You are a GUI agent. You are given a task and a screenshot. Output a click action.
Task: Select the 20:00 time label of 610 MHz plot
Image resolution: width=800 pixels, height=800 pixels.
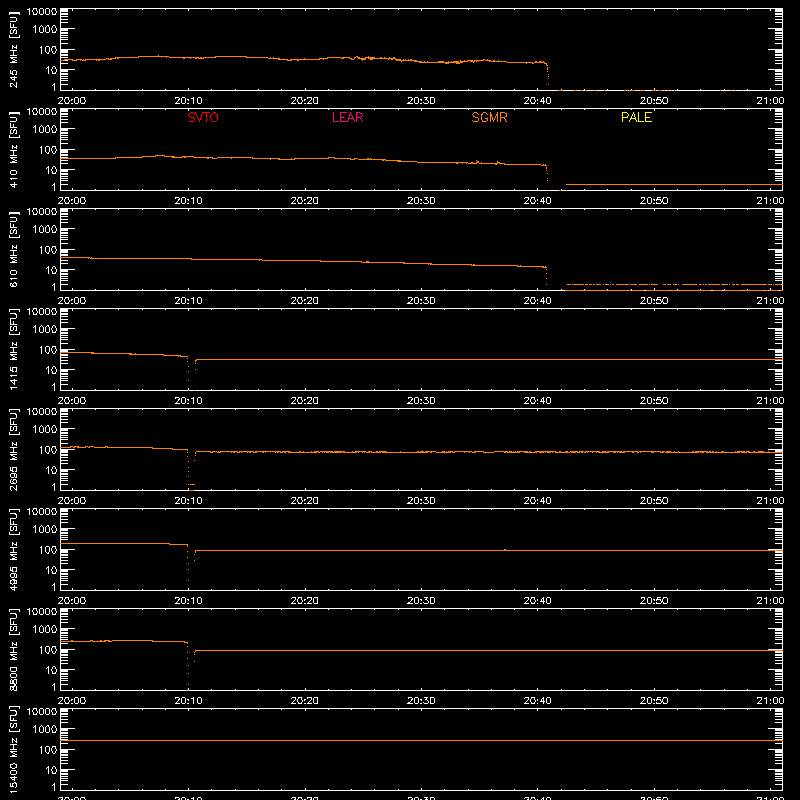[71, 301]
